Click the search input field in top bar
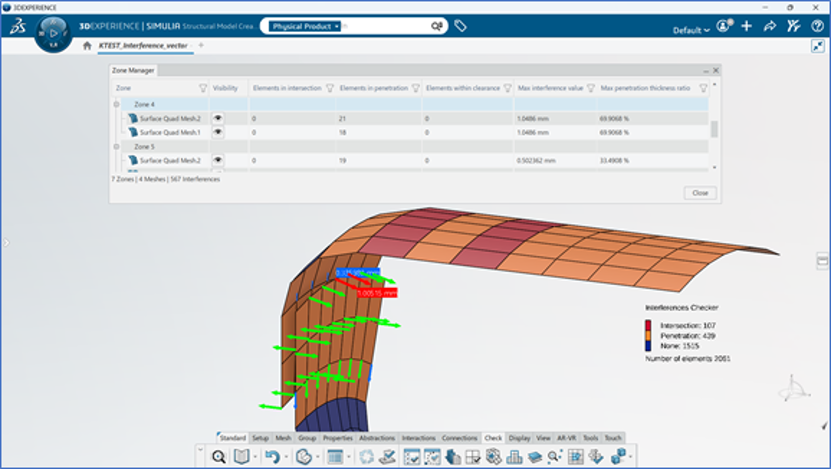Viewport: 832px width, 470px height. [385, 26]
